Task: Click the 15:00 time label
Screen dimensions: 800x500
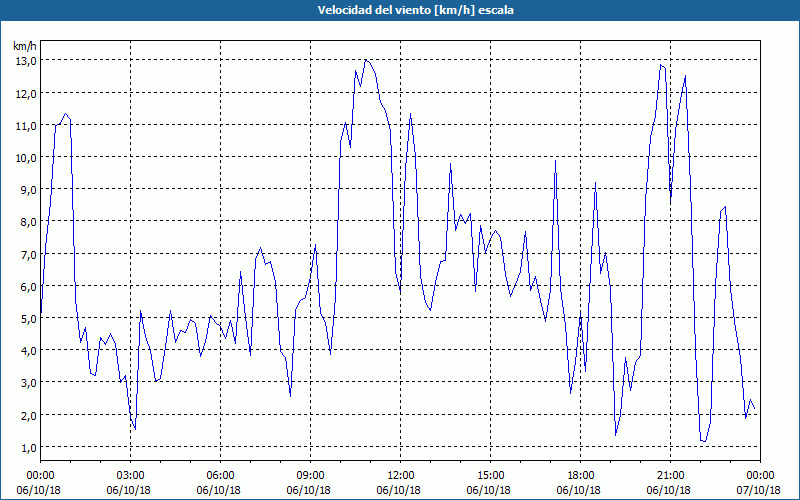Action: (x=490, y=476)
